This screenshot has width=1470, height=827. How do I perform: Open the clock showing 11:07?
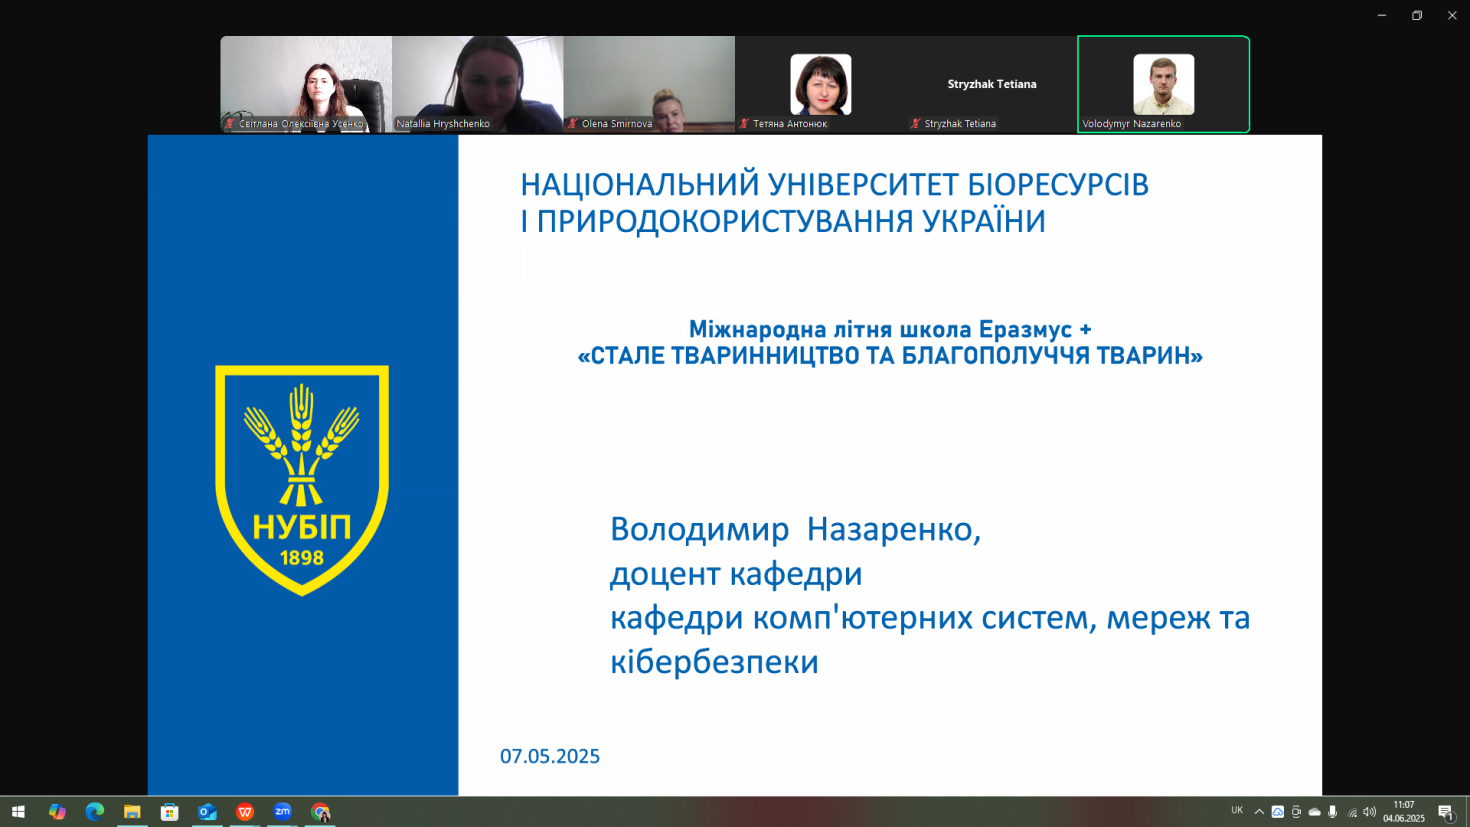click(1404, 811)
